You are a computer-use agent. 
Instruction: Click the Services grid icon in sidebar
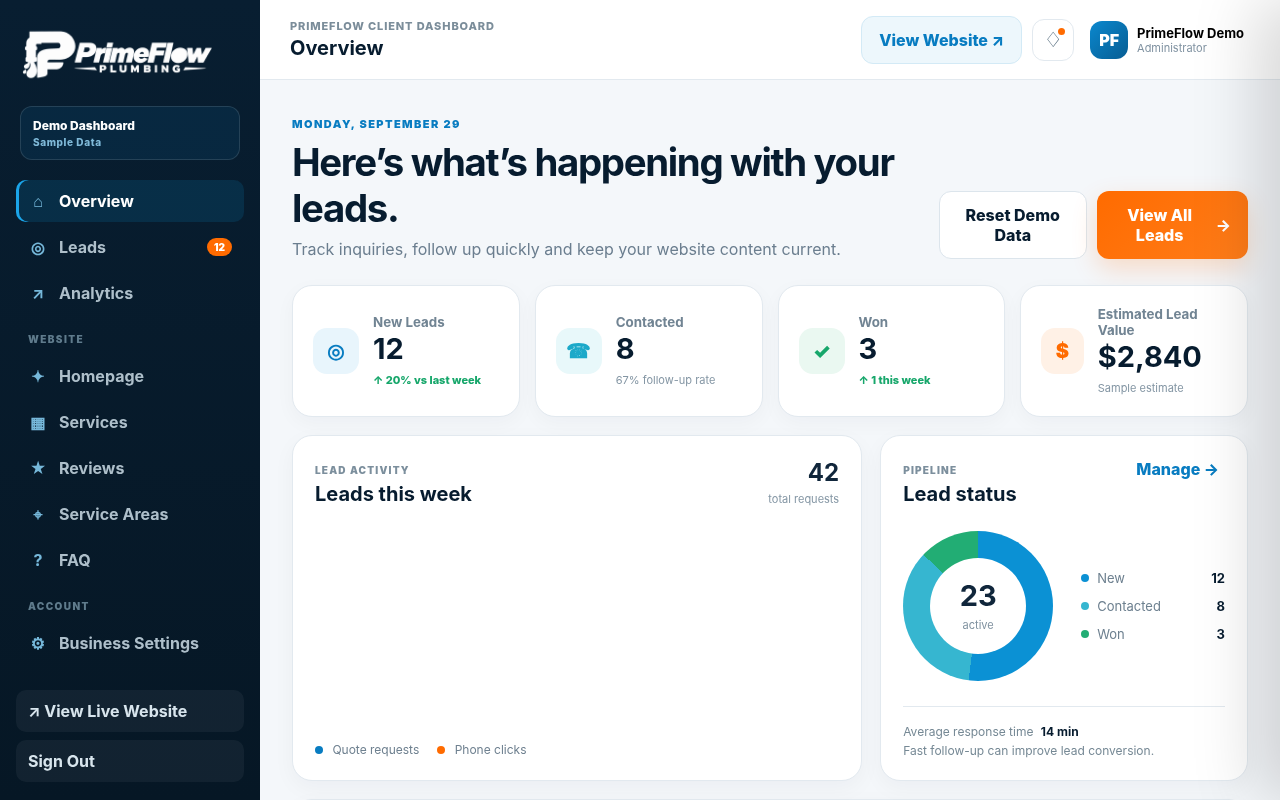tap(38, 423)
